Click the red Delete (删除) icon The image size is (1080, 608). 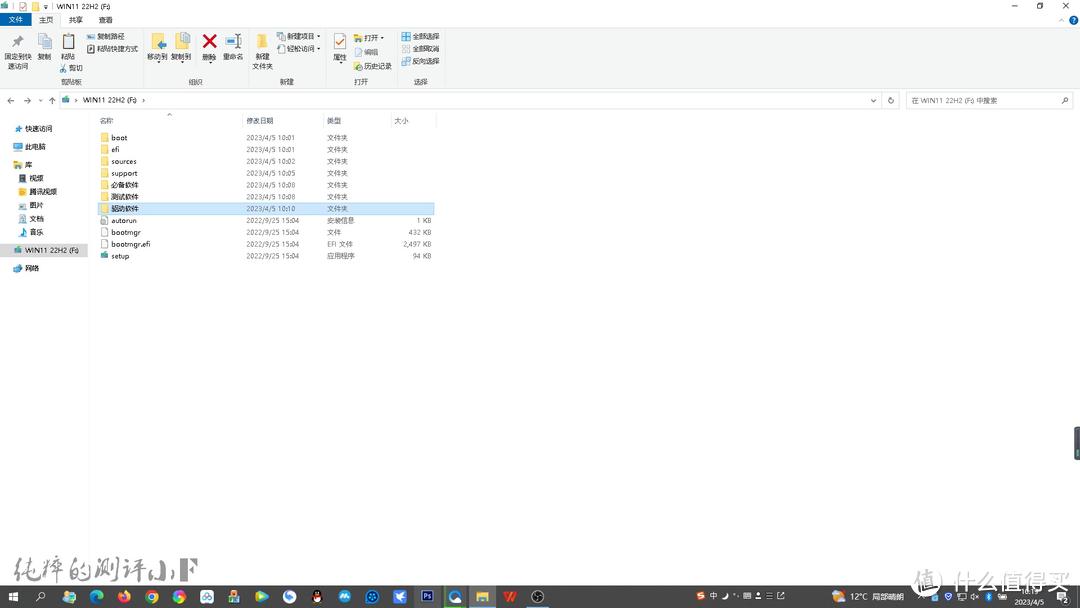[209, 45]
